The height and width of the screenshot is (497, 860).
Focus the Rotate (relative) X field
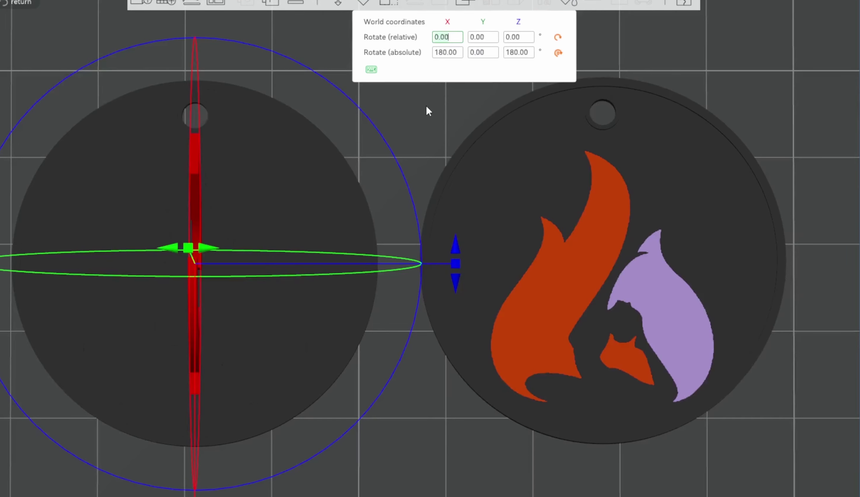click(x=448, y=37)
